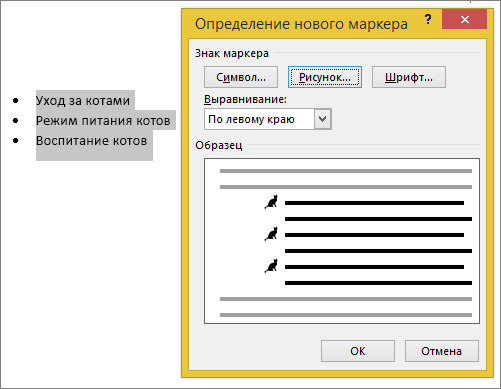Open dialog help question mark

[x=428, y=19]
